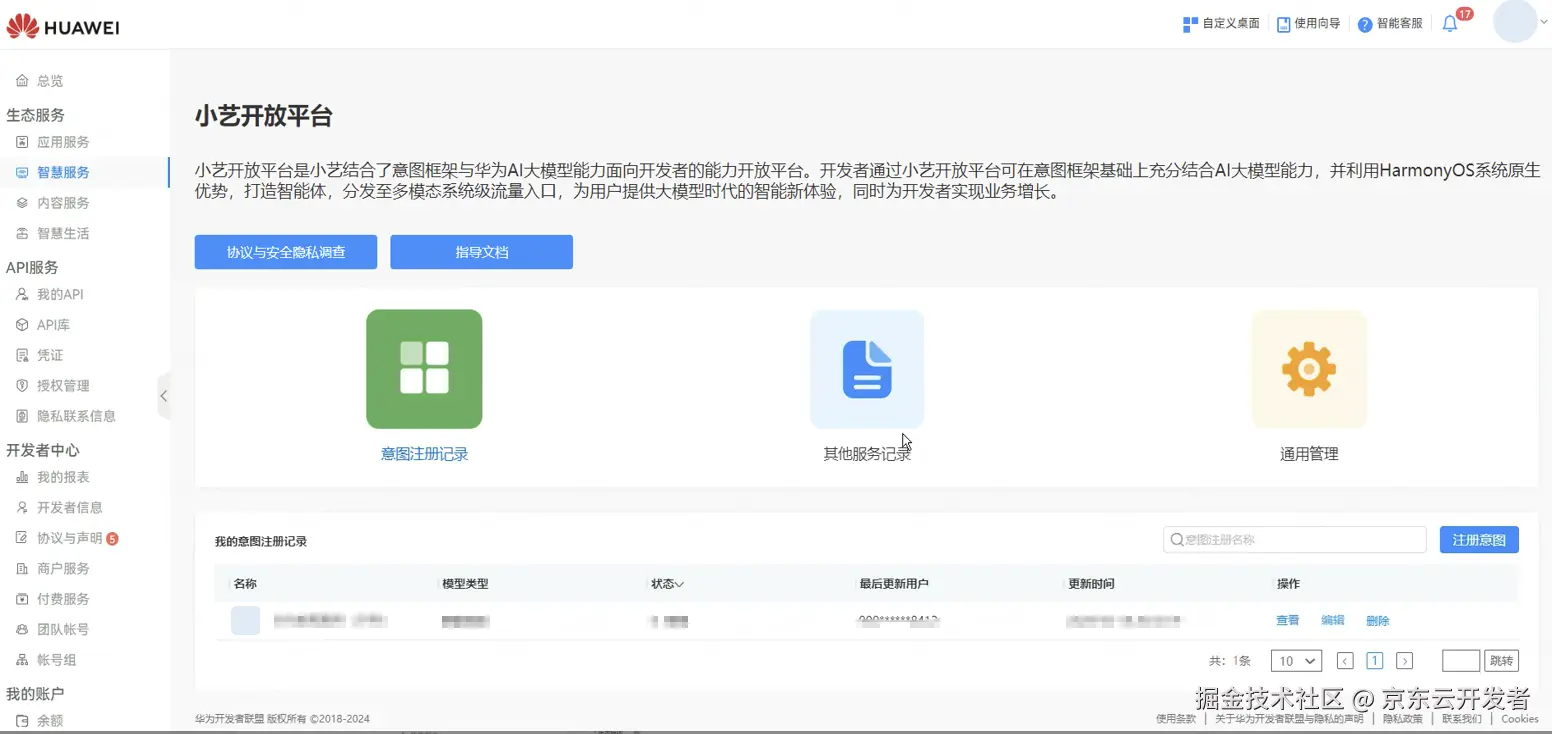Open page size dropdown showing 10
1552x734 pixels.
[x=1296, y=661]
